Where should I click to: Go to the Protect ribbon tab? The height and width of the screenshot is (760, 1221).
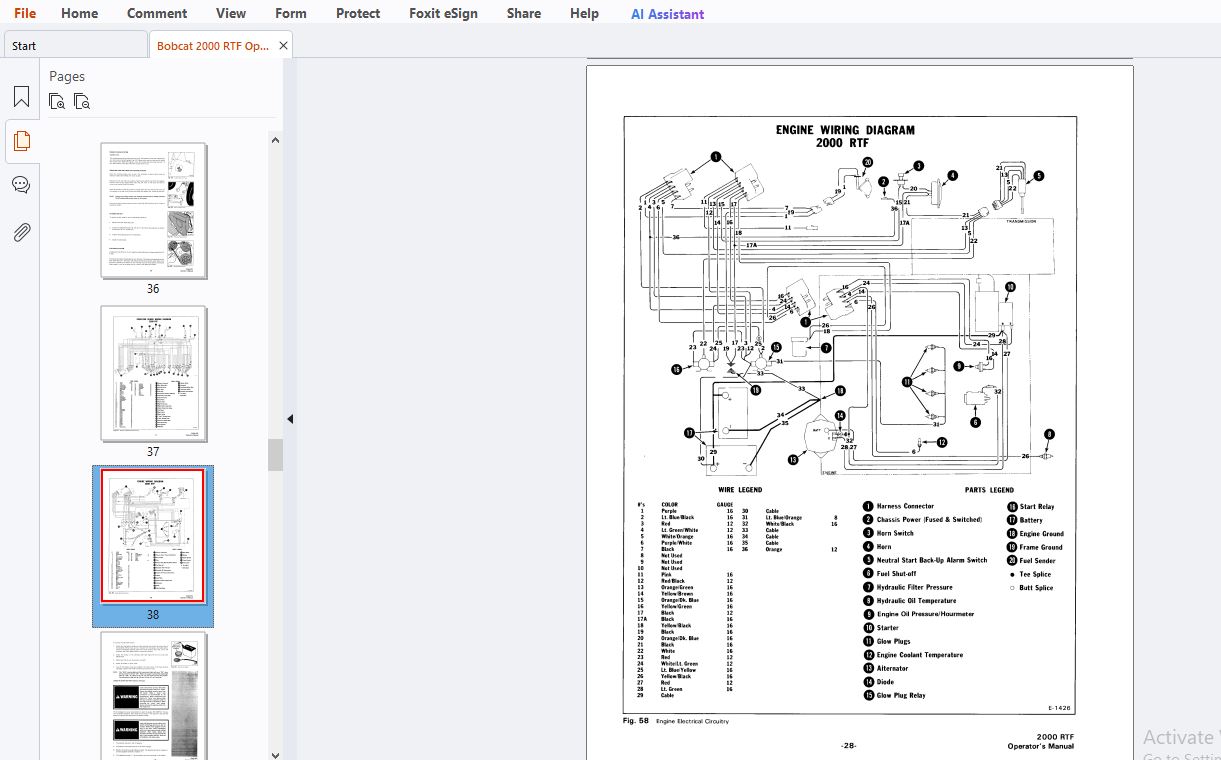click(x=358, y=13)
